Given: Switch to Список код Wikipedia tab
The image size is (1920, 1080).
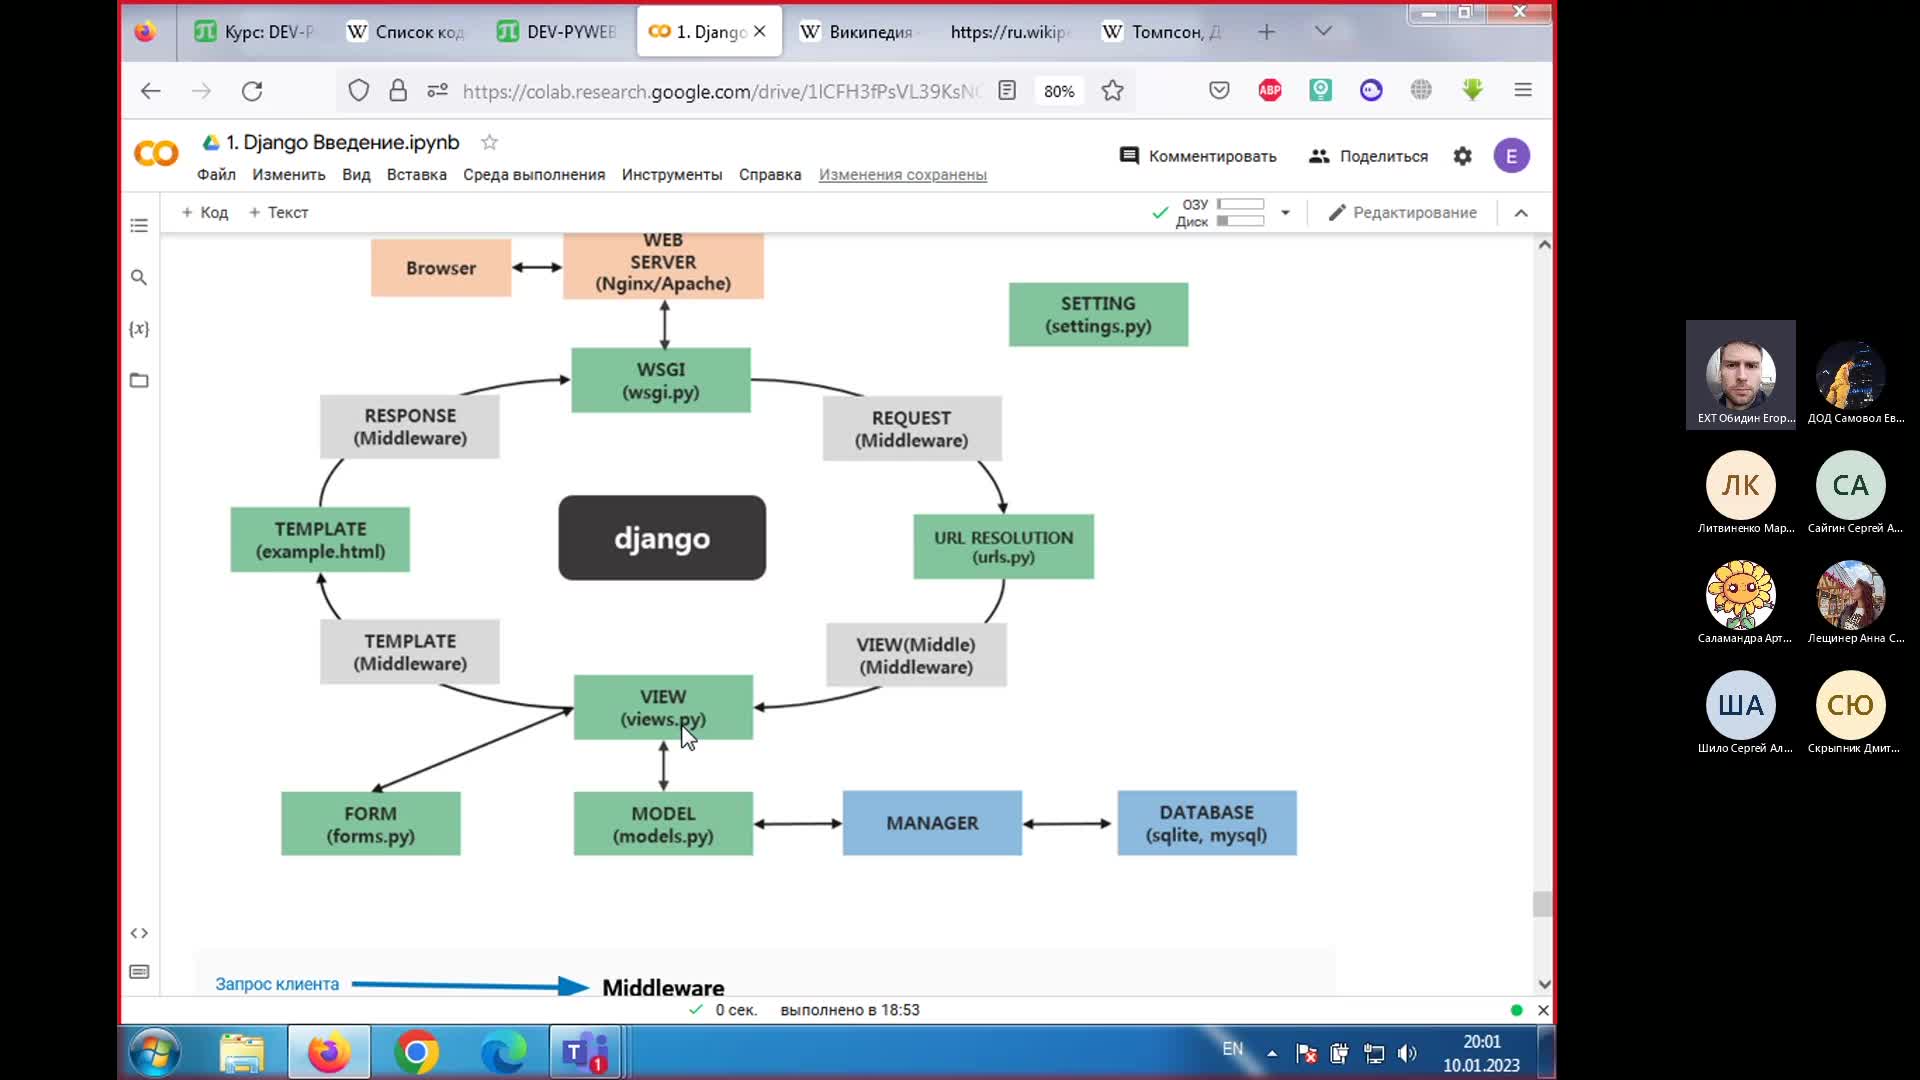Looking at the screenshot, I should [x=406, y=32].
